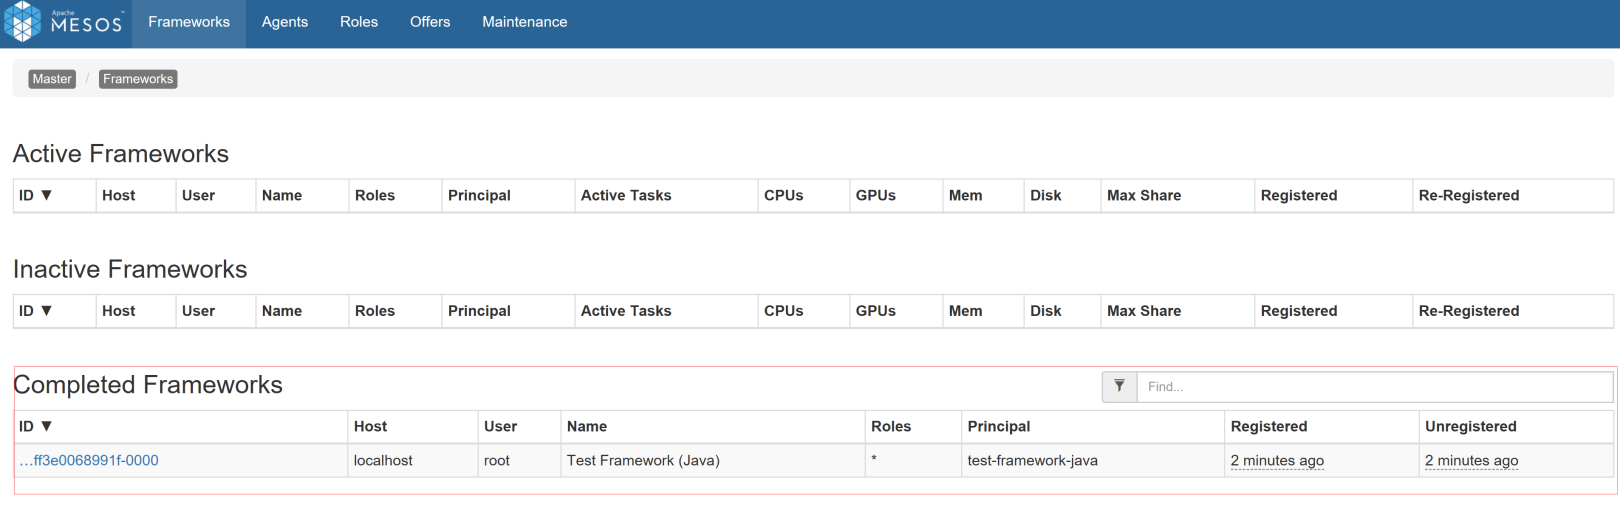Focus the Find... search field
Screen dimensions: 1620x510
(1375, 386)
